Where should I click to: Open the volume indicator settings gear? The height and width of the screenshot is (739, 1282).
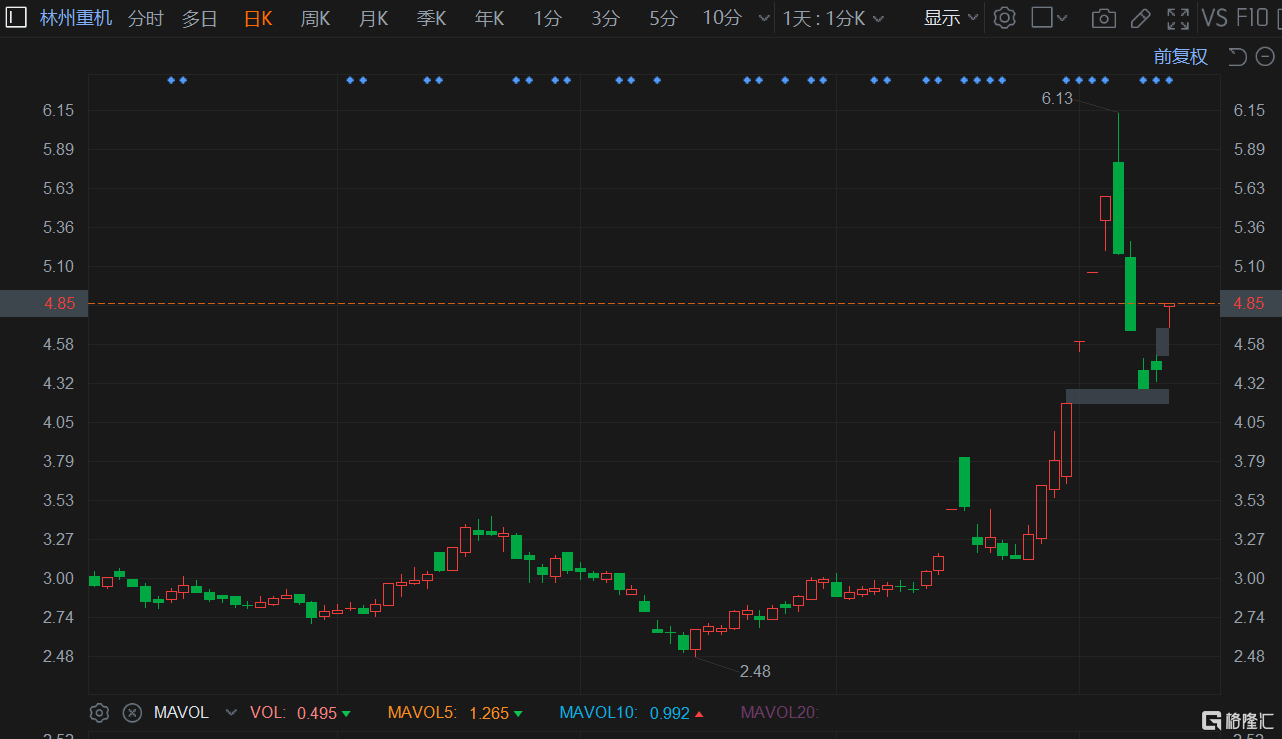pos(99,713)
